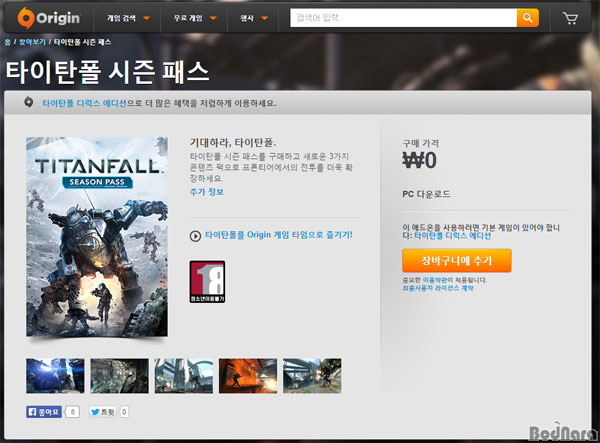Image resolution: width=600 pixels, height=443 pixels.
Task: Open the third screenshot thumbnail
Action: tap(184, 376)
